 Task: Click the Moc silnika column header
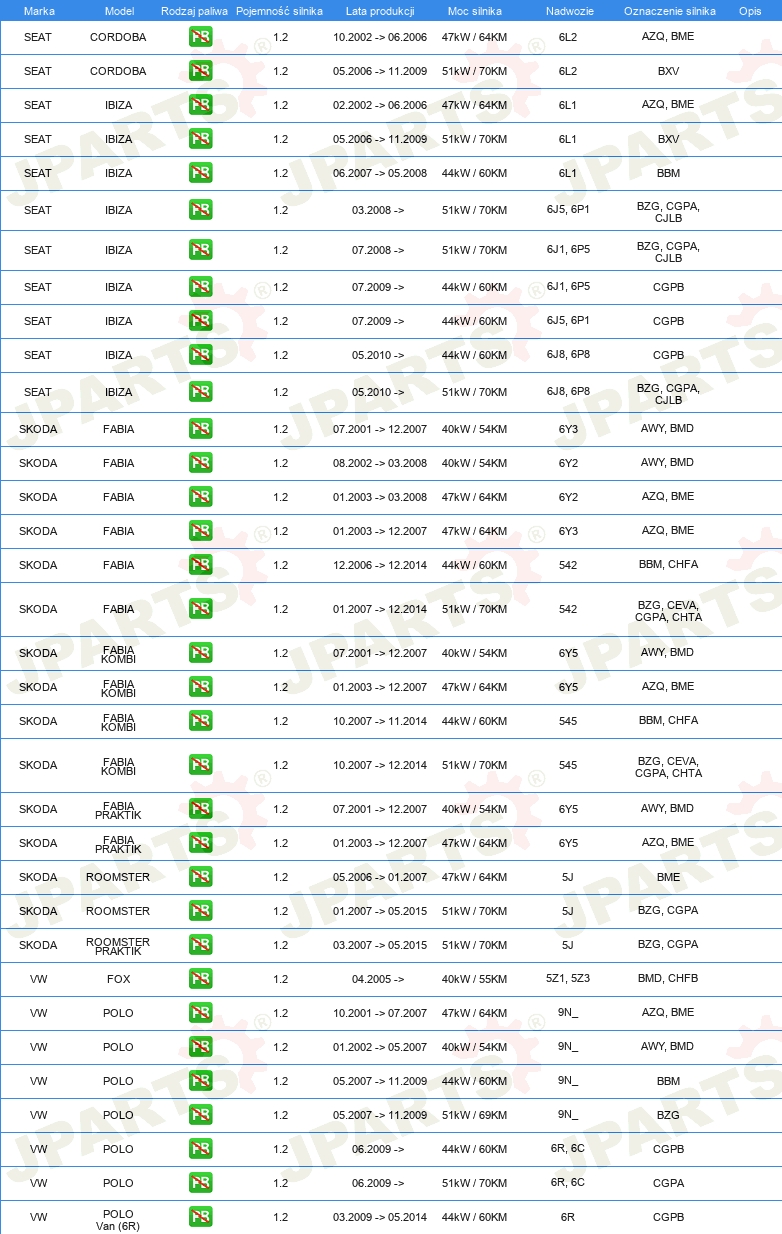475,11
